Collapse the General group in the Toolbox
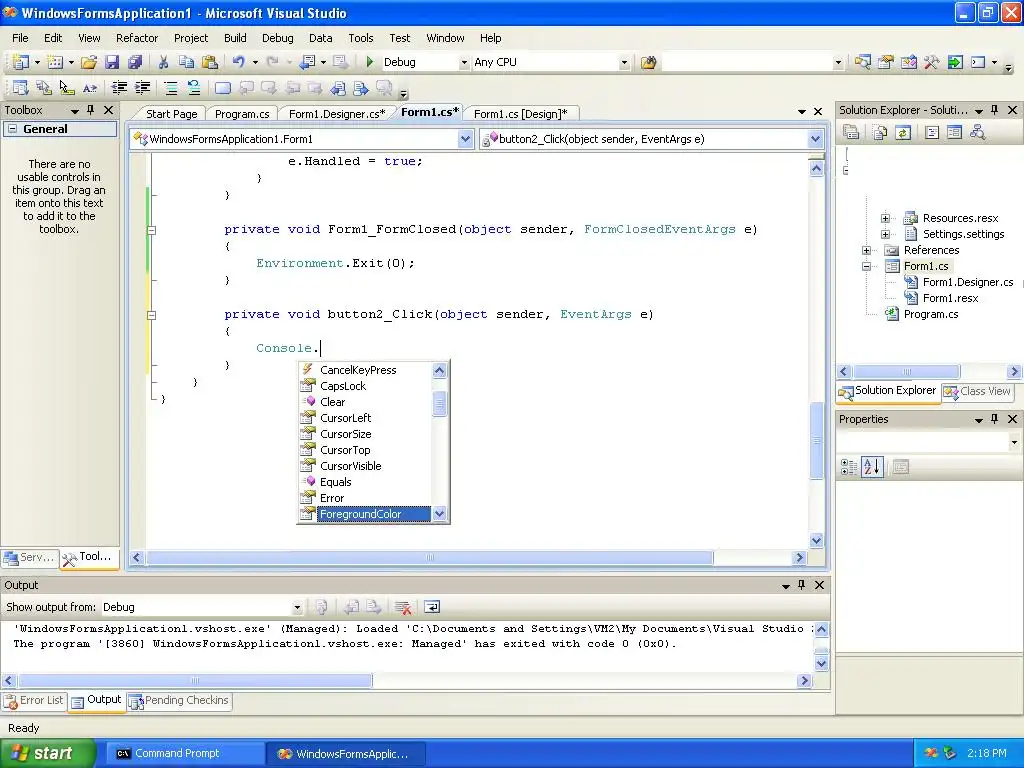Image resolution: width=1024 pixels, height=768 pixels. point(12,129)
